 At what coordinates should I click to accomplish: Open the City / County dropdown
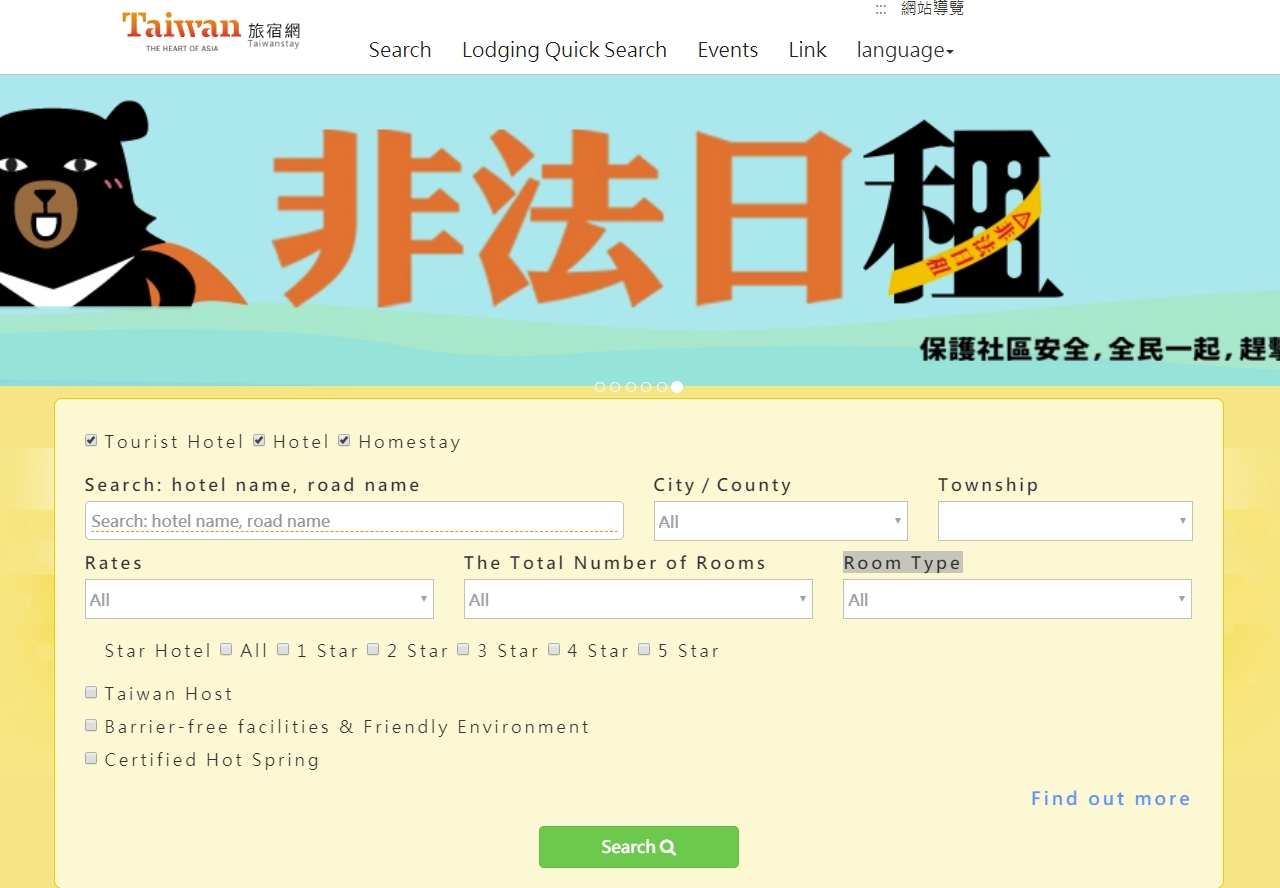pyautogui.click(x=781, y=521)
